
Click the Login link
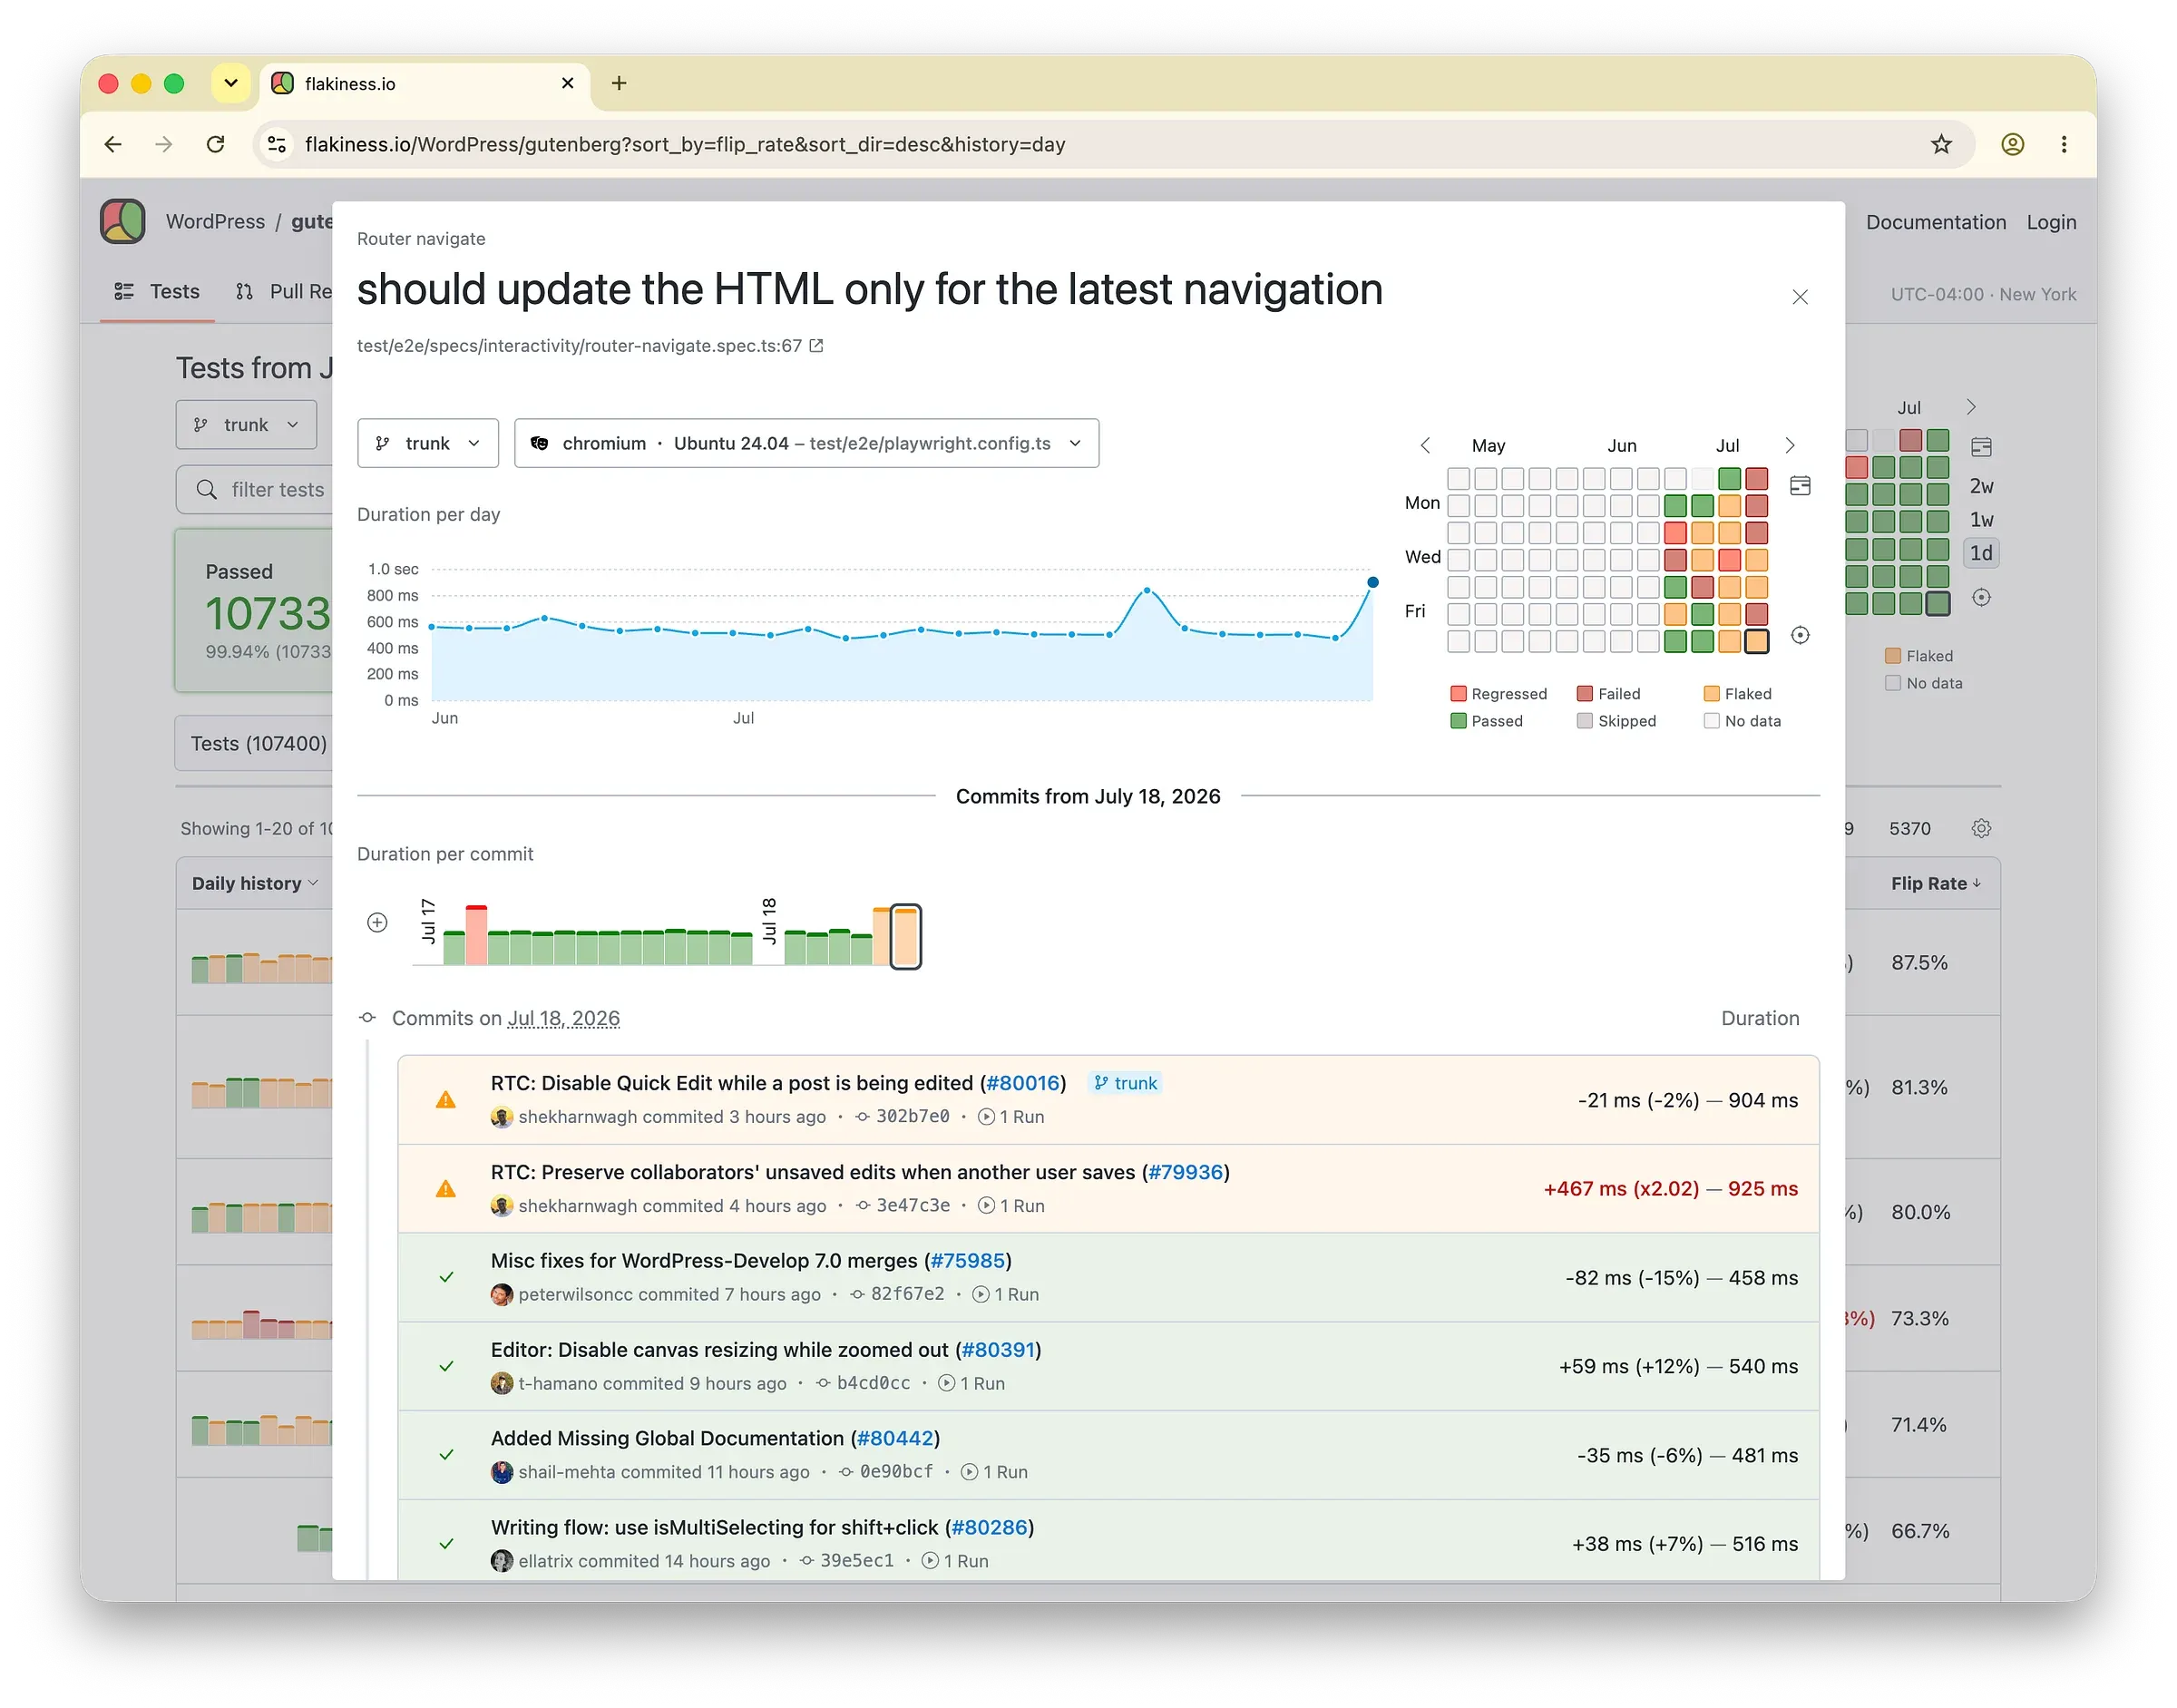tap(2051, 222)
